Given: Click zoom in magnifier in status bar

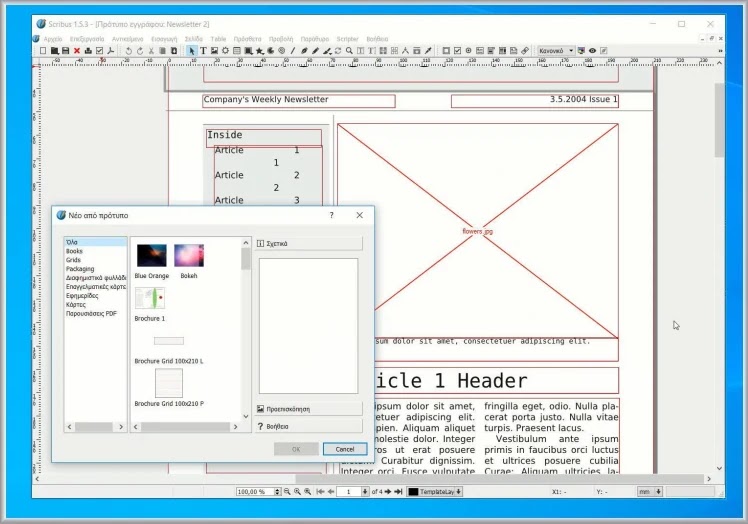Looking at the screenshot, I should (308, 492).
